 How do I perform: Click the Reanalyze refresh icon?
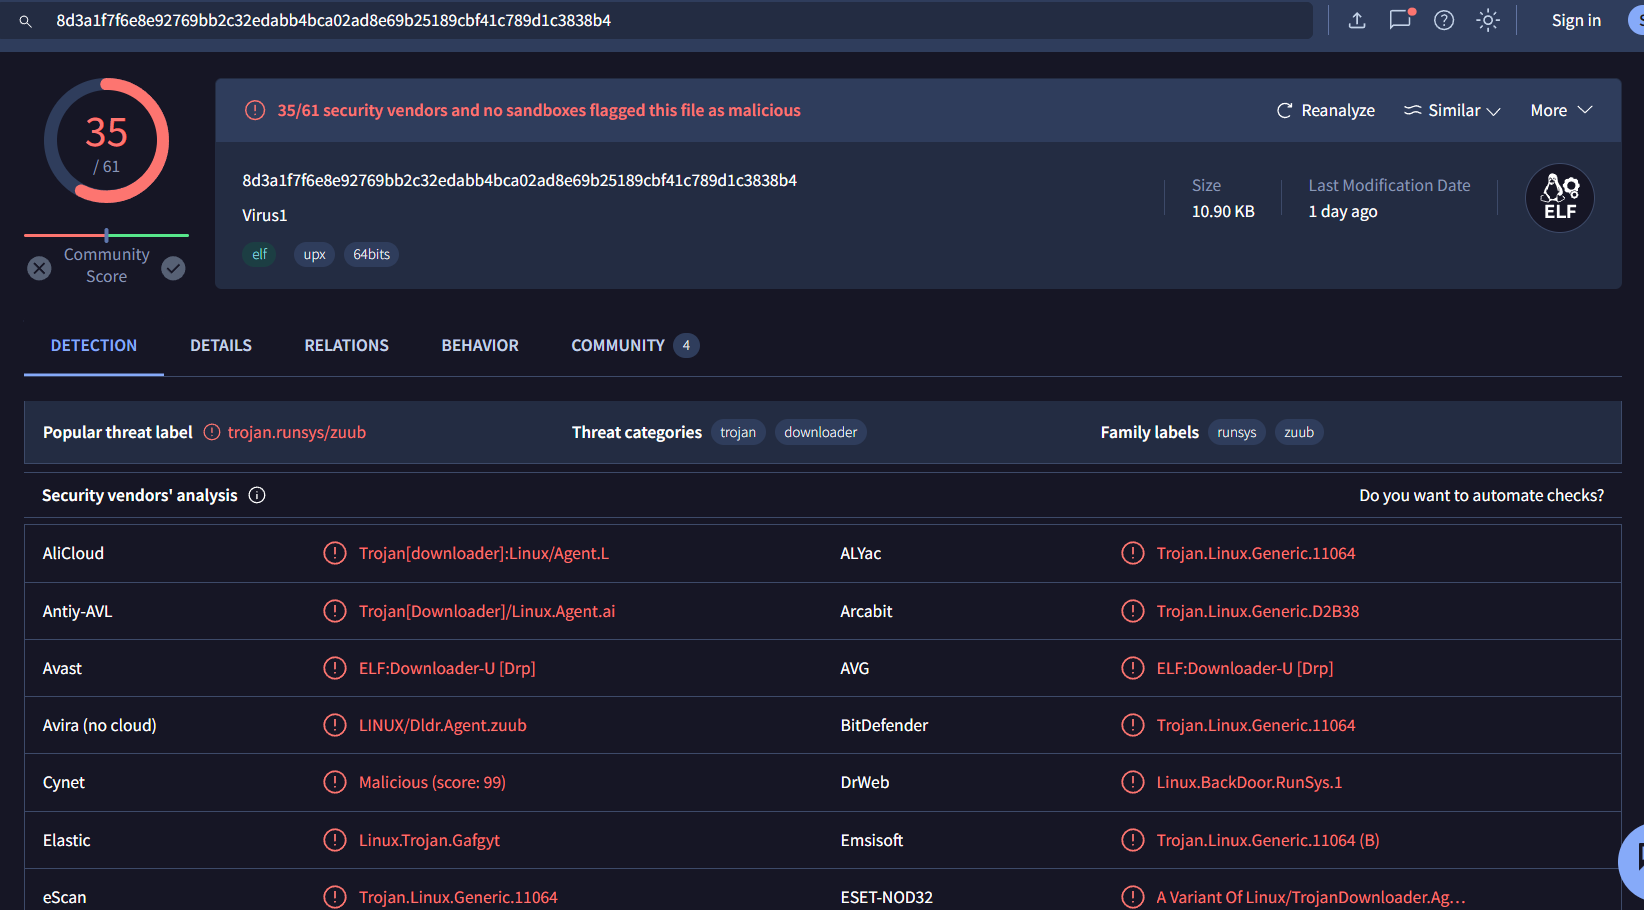point(1285,111)
